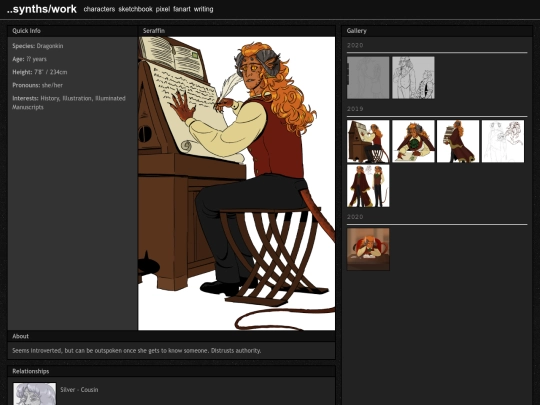Select the Species: Dragonkin line

(x=38, y=46)
